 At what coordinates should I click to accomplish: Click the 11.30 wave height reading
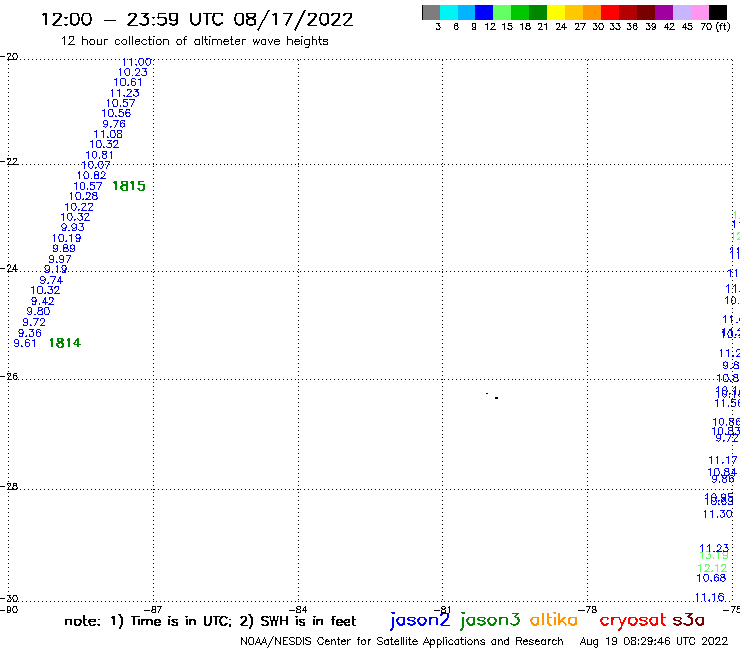718,515
